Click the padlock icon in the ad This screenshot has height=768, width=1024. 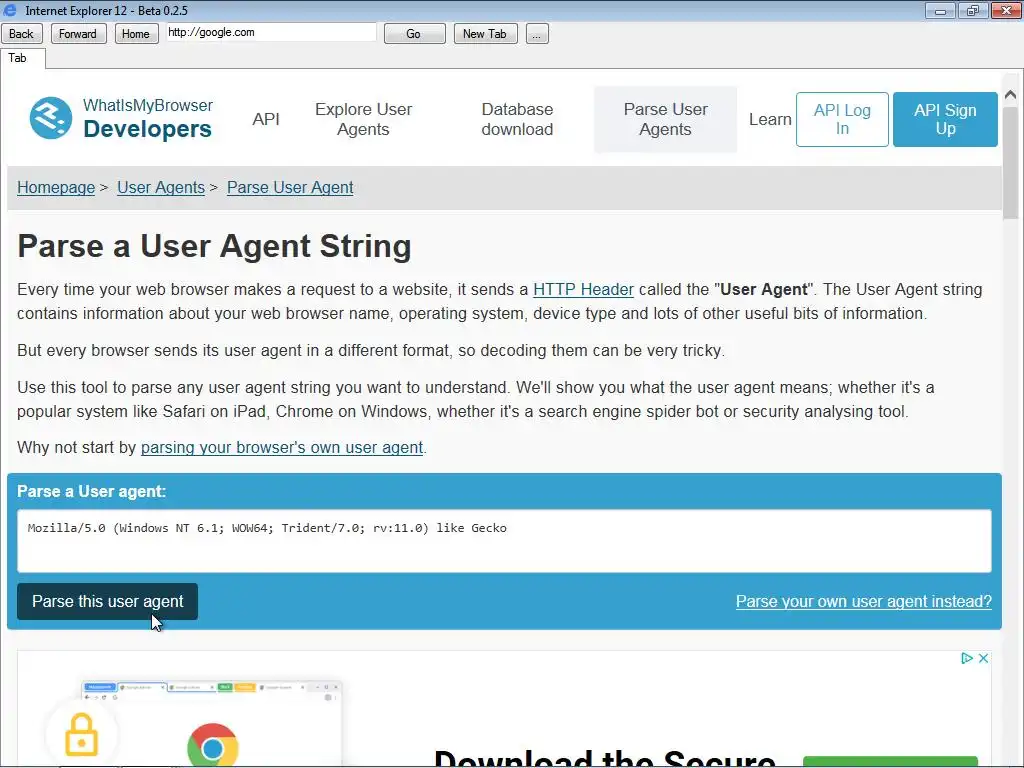tap(82, 735)
